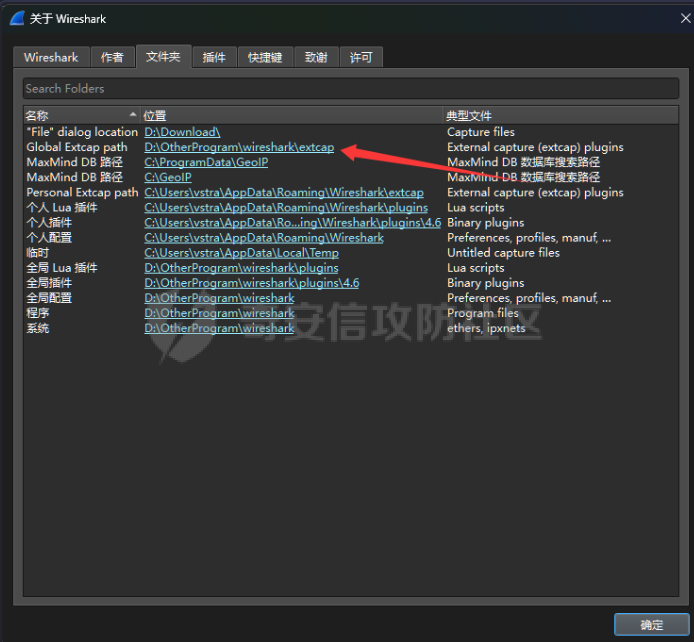The width and height of the screenshot is (694, 642).
Task: Select the 程序 row name
Action: [38, 313]
